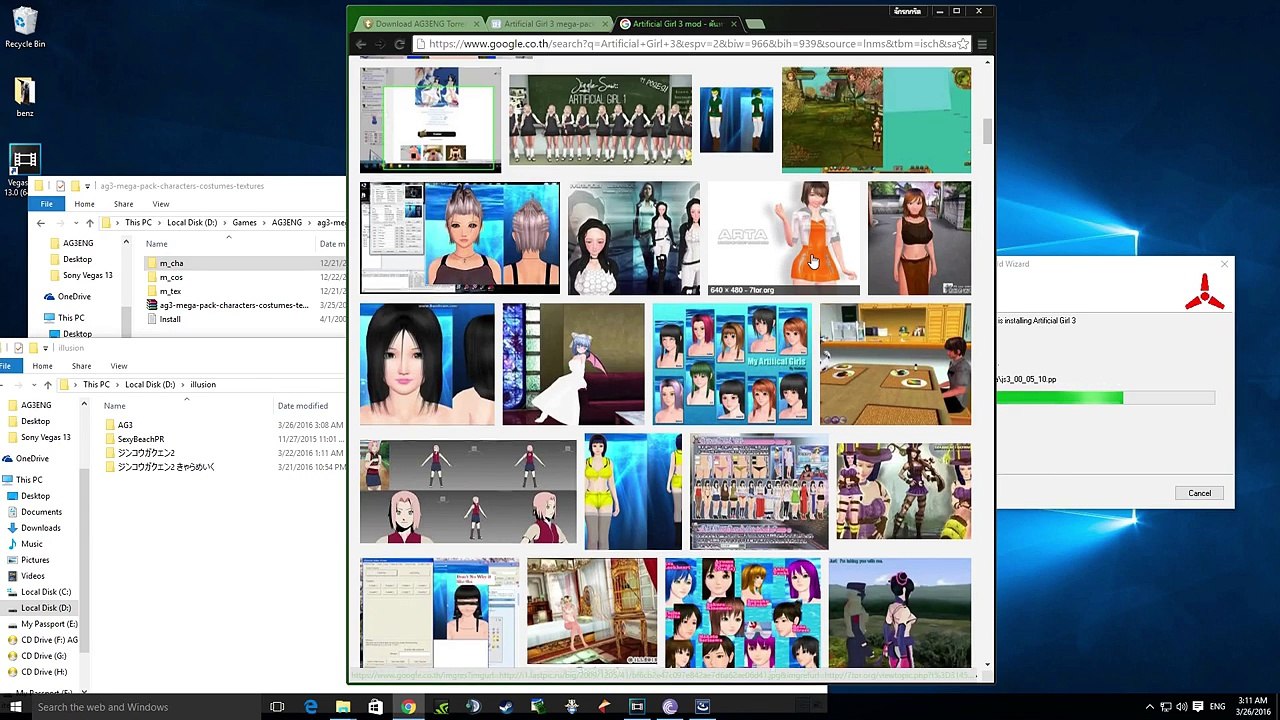Open the Windows Start menu
This screenshot has width=1280, height=720.
pos(16,707)
